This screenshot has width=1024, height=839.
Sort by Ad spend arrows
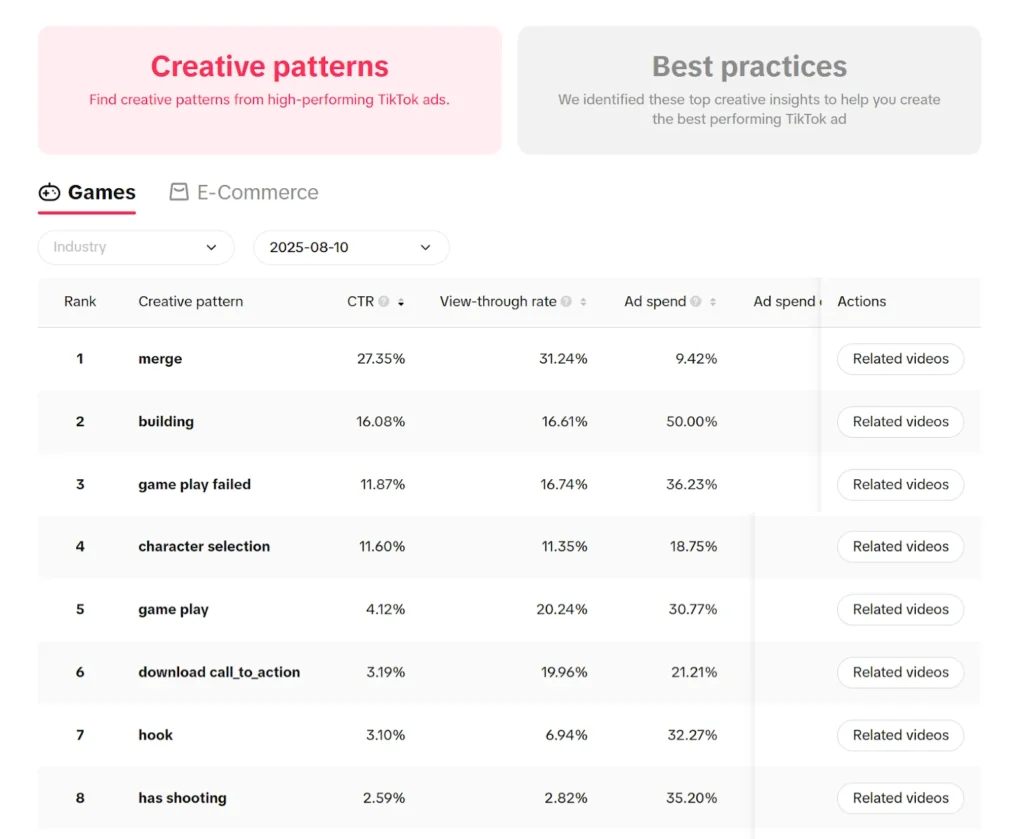[713, 302]
